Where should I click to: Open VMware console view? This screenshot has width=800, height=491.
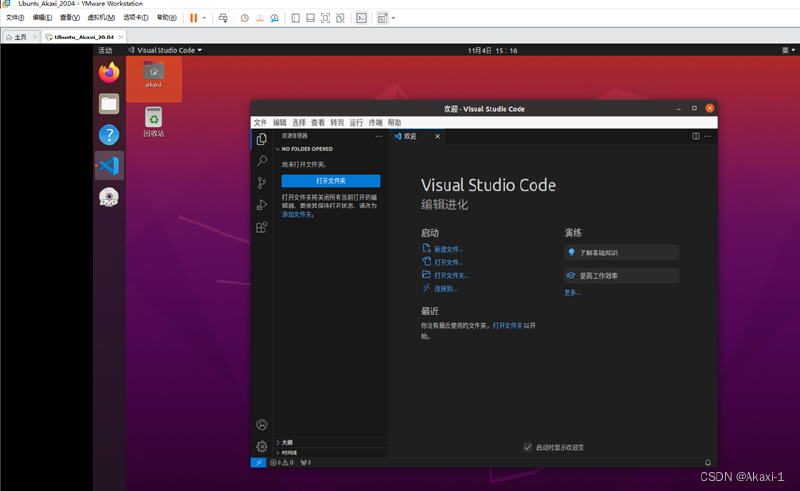point(361,18)
